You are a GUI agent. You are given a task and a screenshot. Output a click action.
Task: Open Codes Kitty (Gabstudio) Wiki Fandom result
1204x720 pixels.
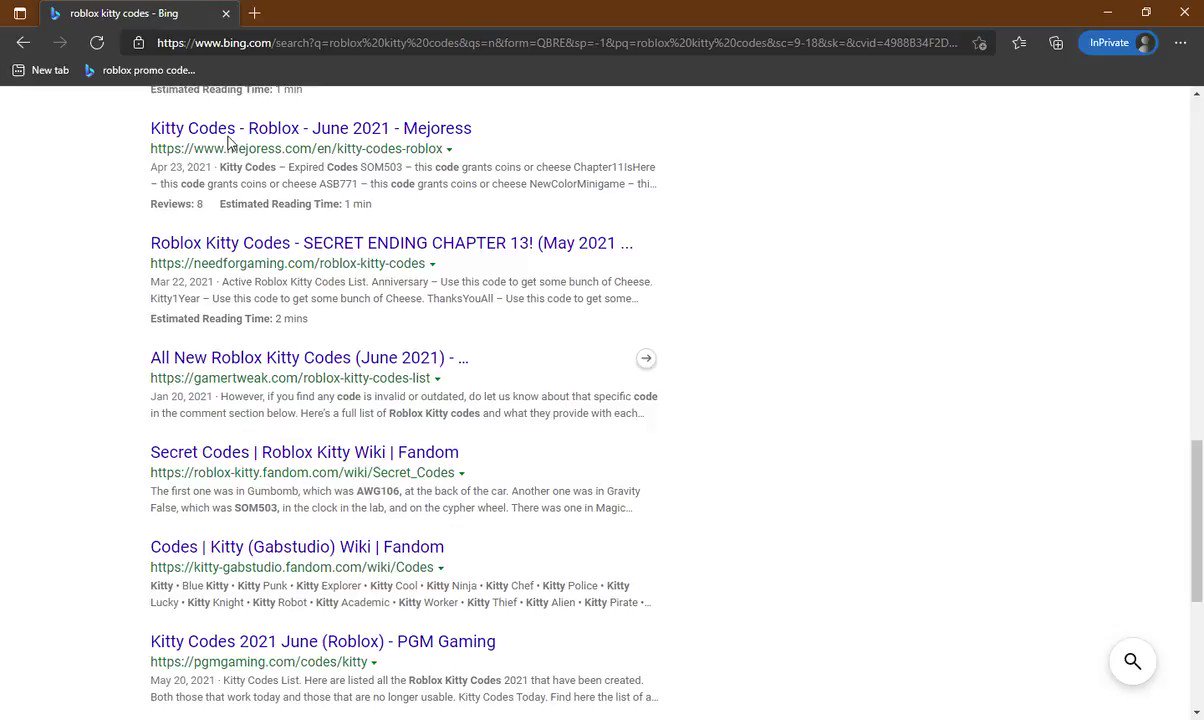coord(297,547)
